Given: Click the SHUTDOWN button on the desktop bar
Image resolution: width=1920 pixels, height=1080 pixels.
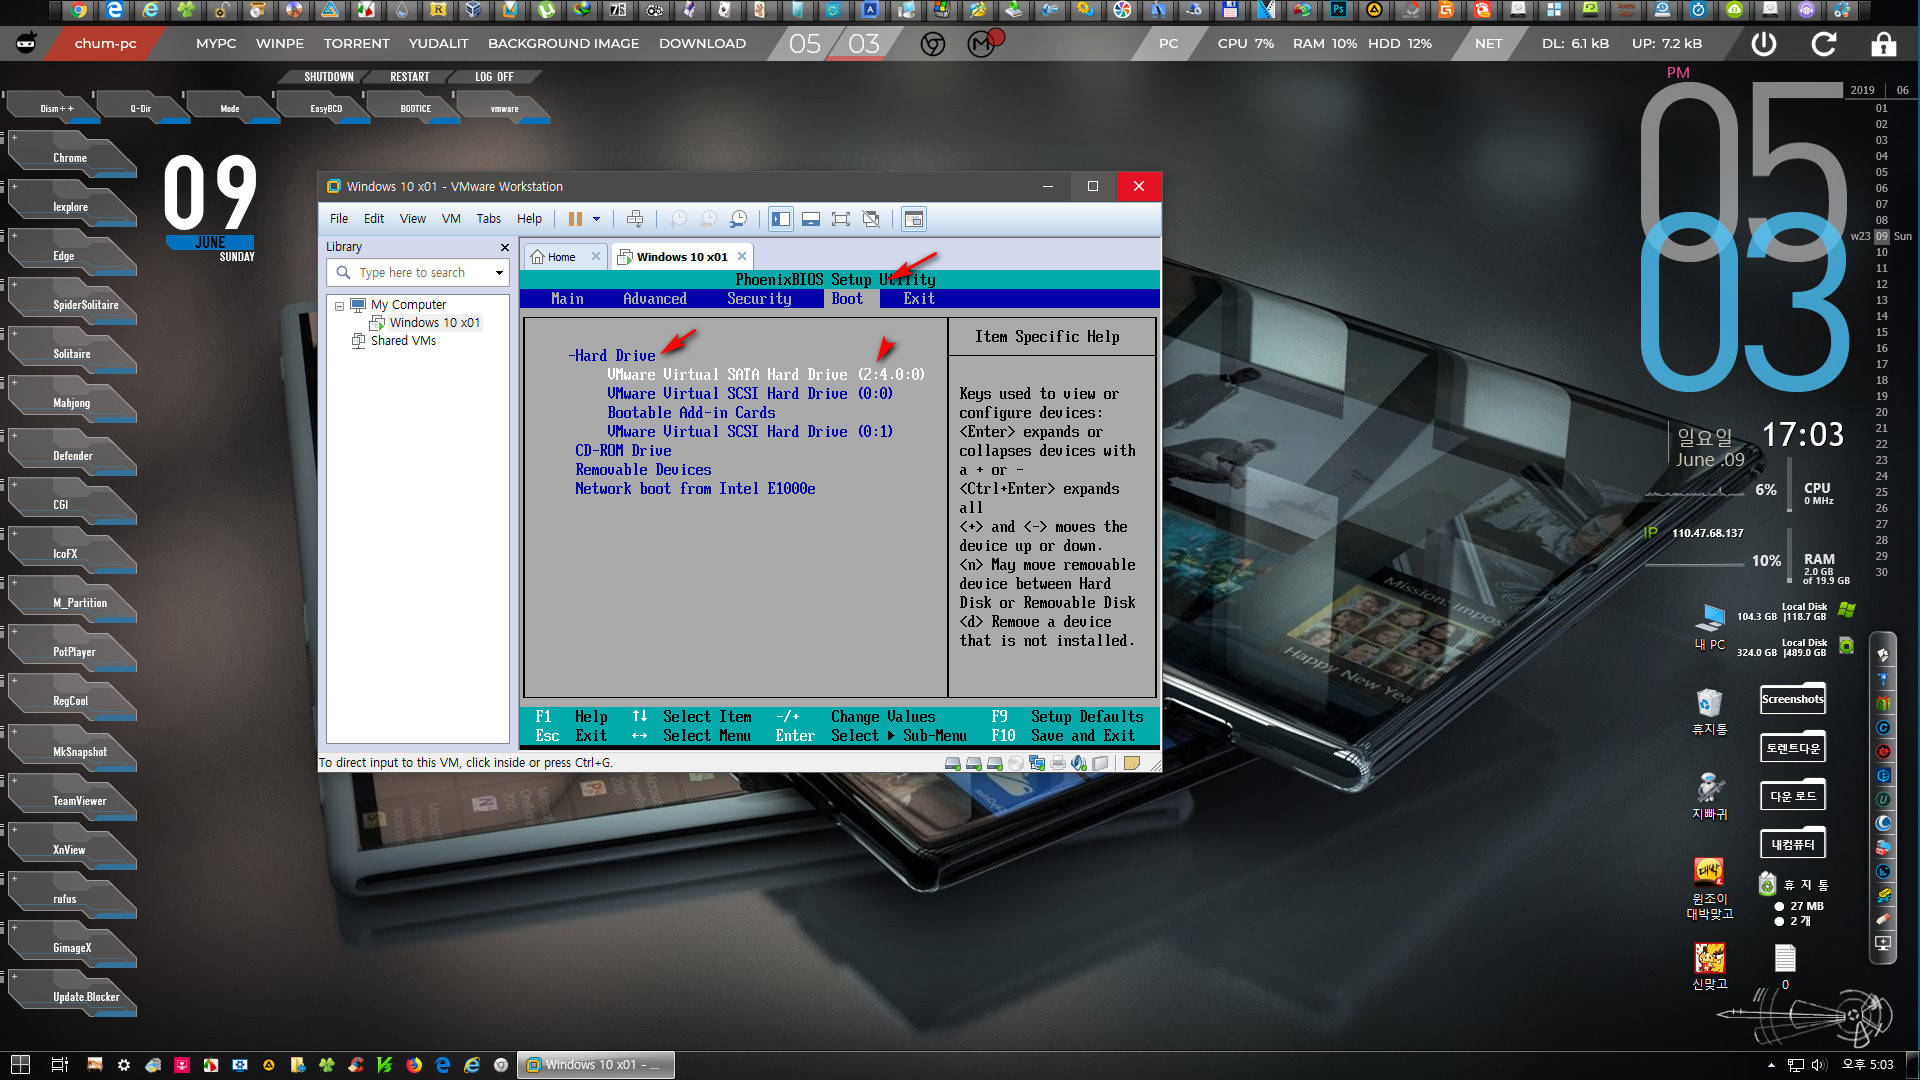Looking at the screenshot, I should coord(329,77).
